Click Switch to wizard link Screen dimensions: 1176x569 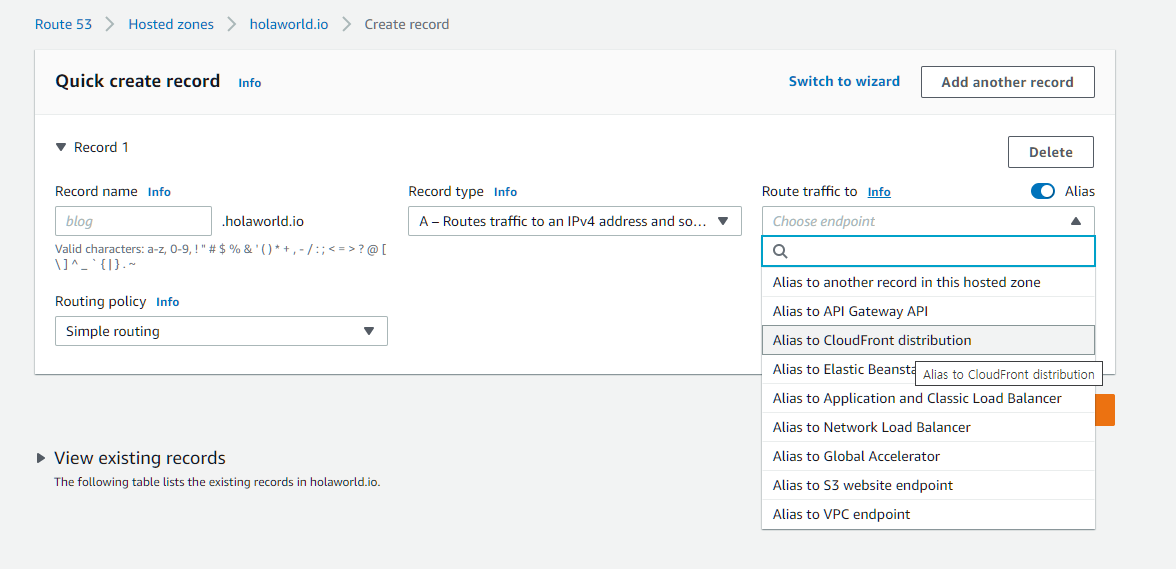(x=844, y=81)
